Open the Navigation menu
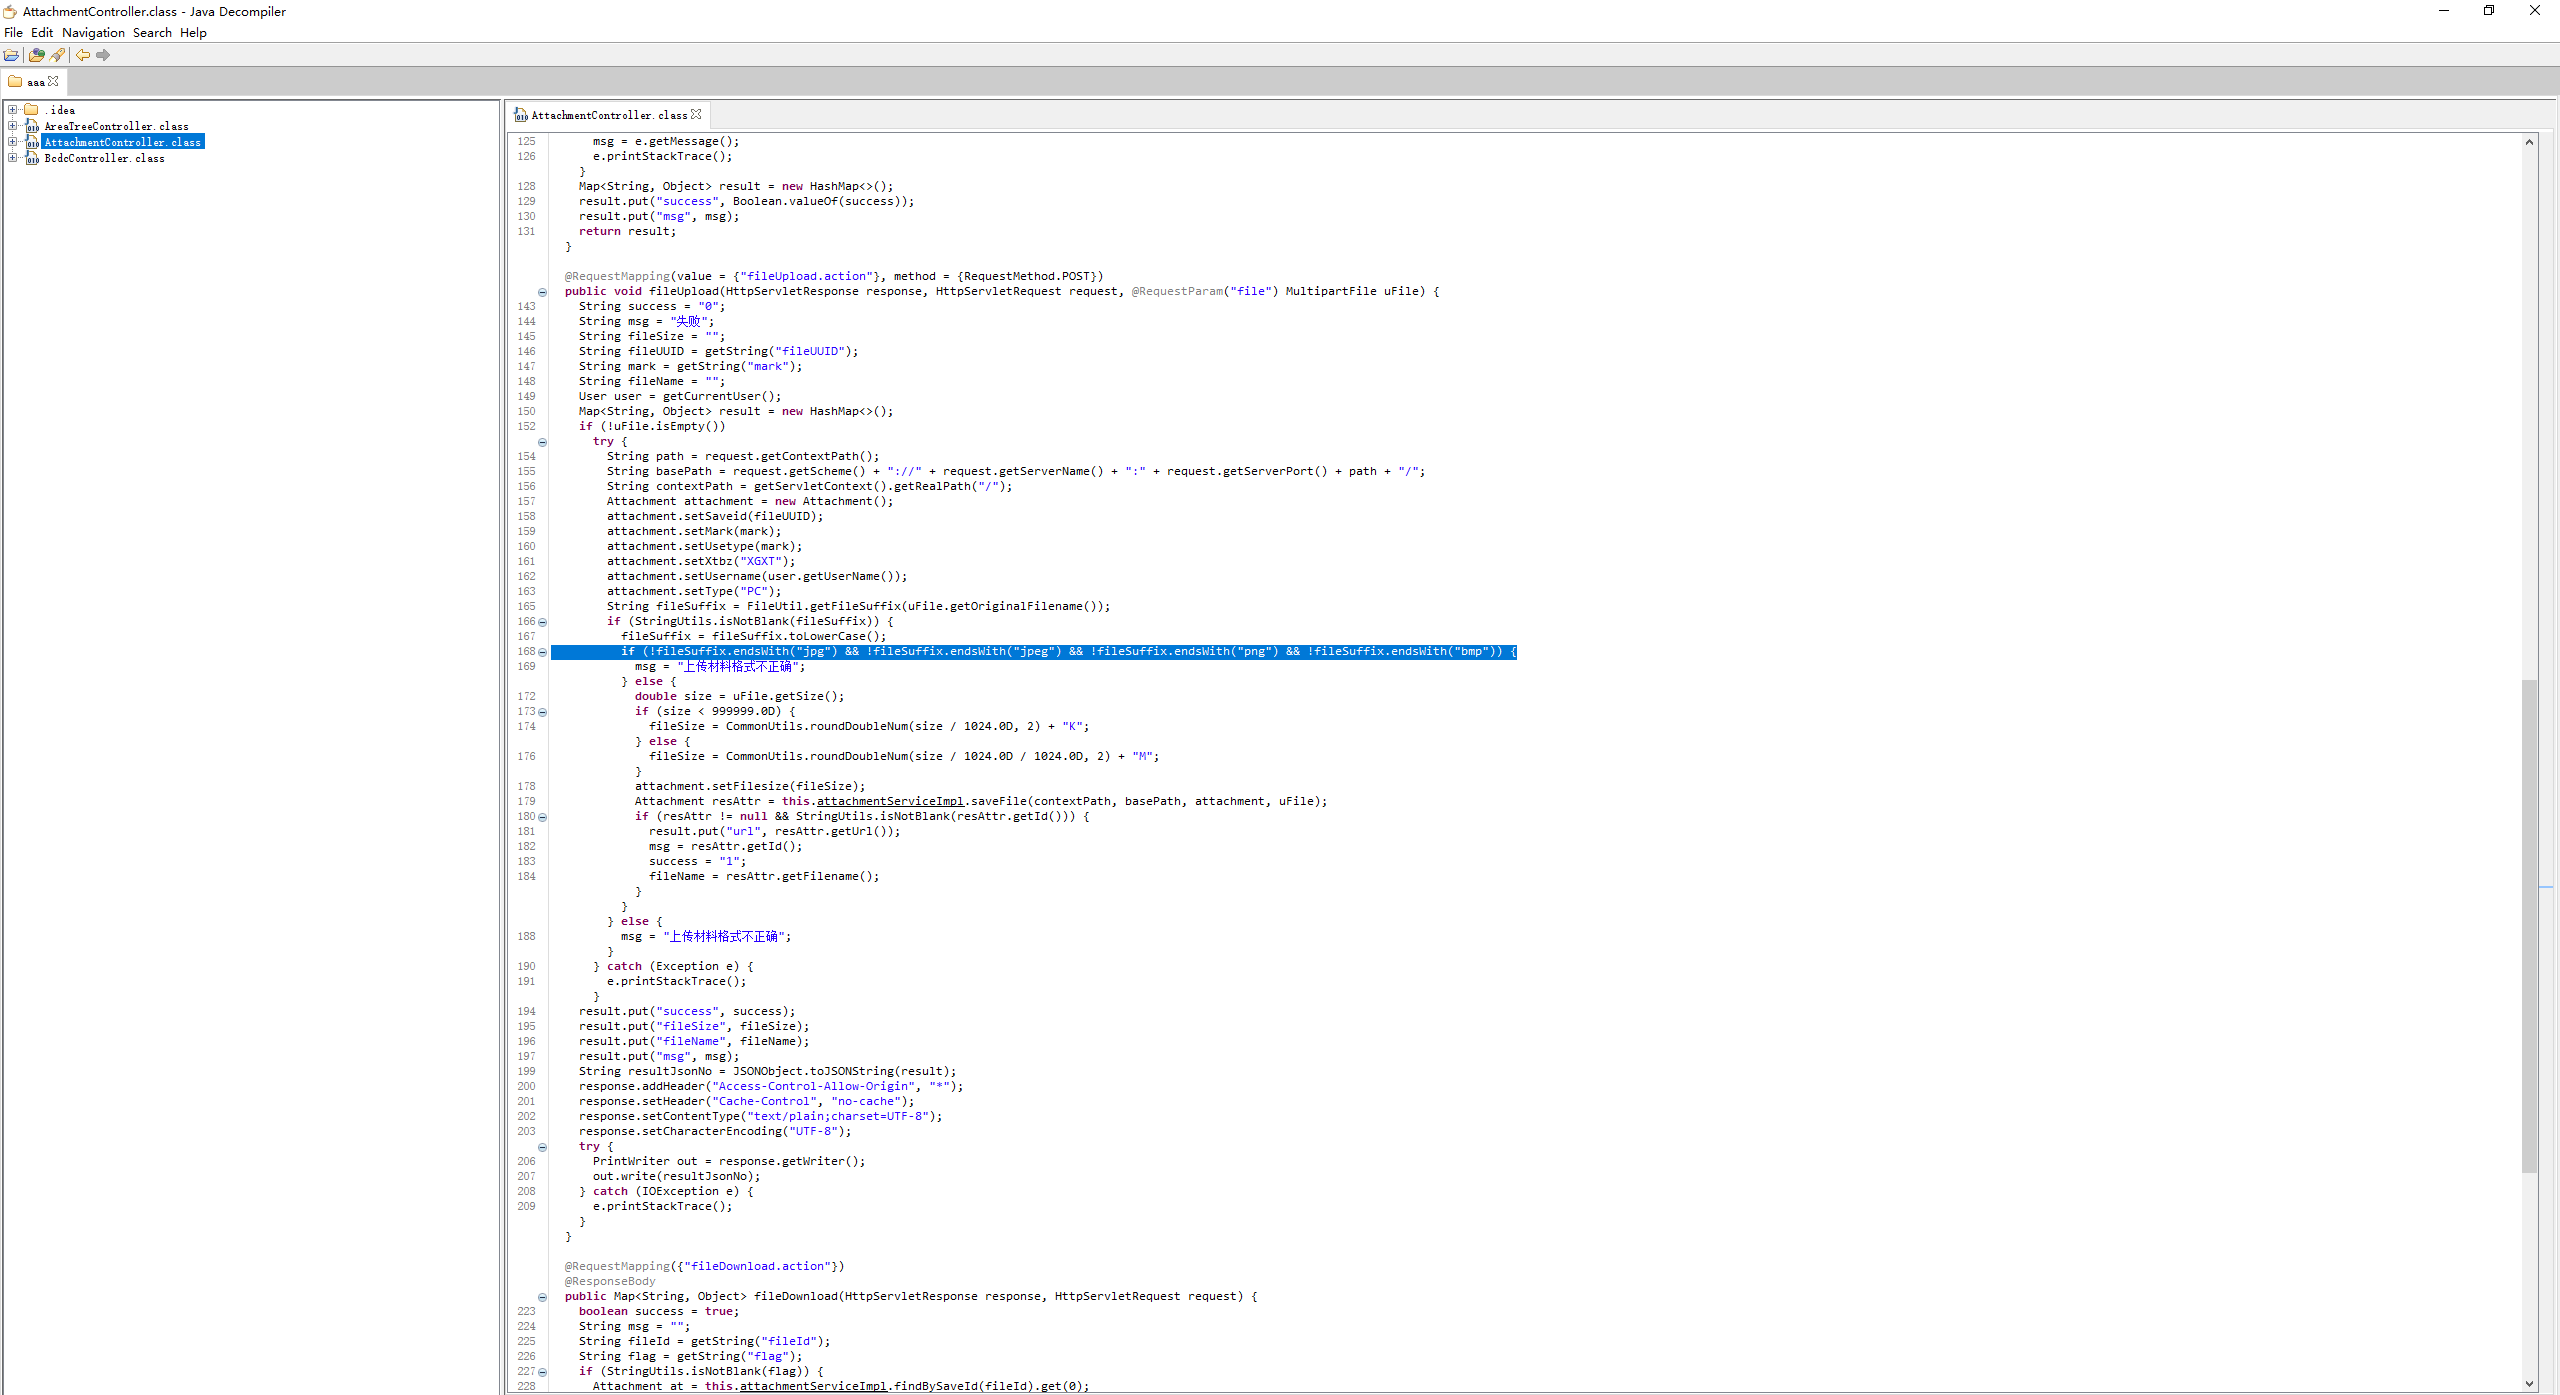 pyautogui.click(x=94, y=33)
